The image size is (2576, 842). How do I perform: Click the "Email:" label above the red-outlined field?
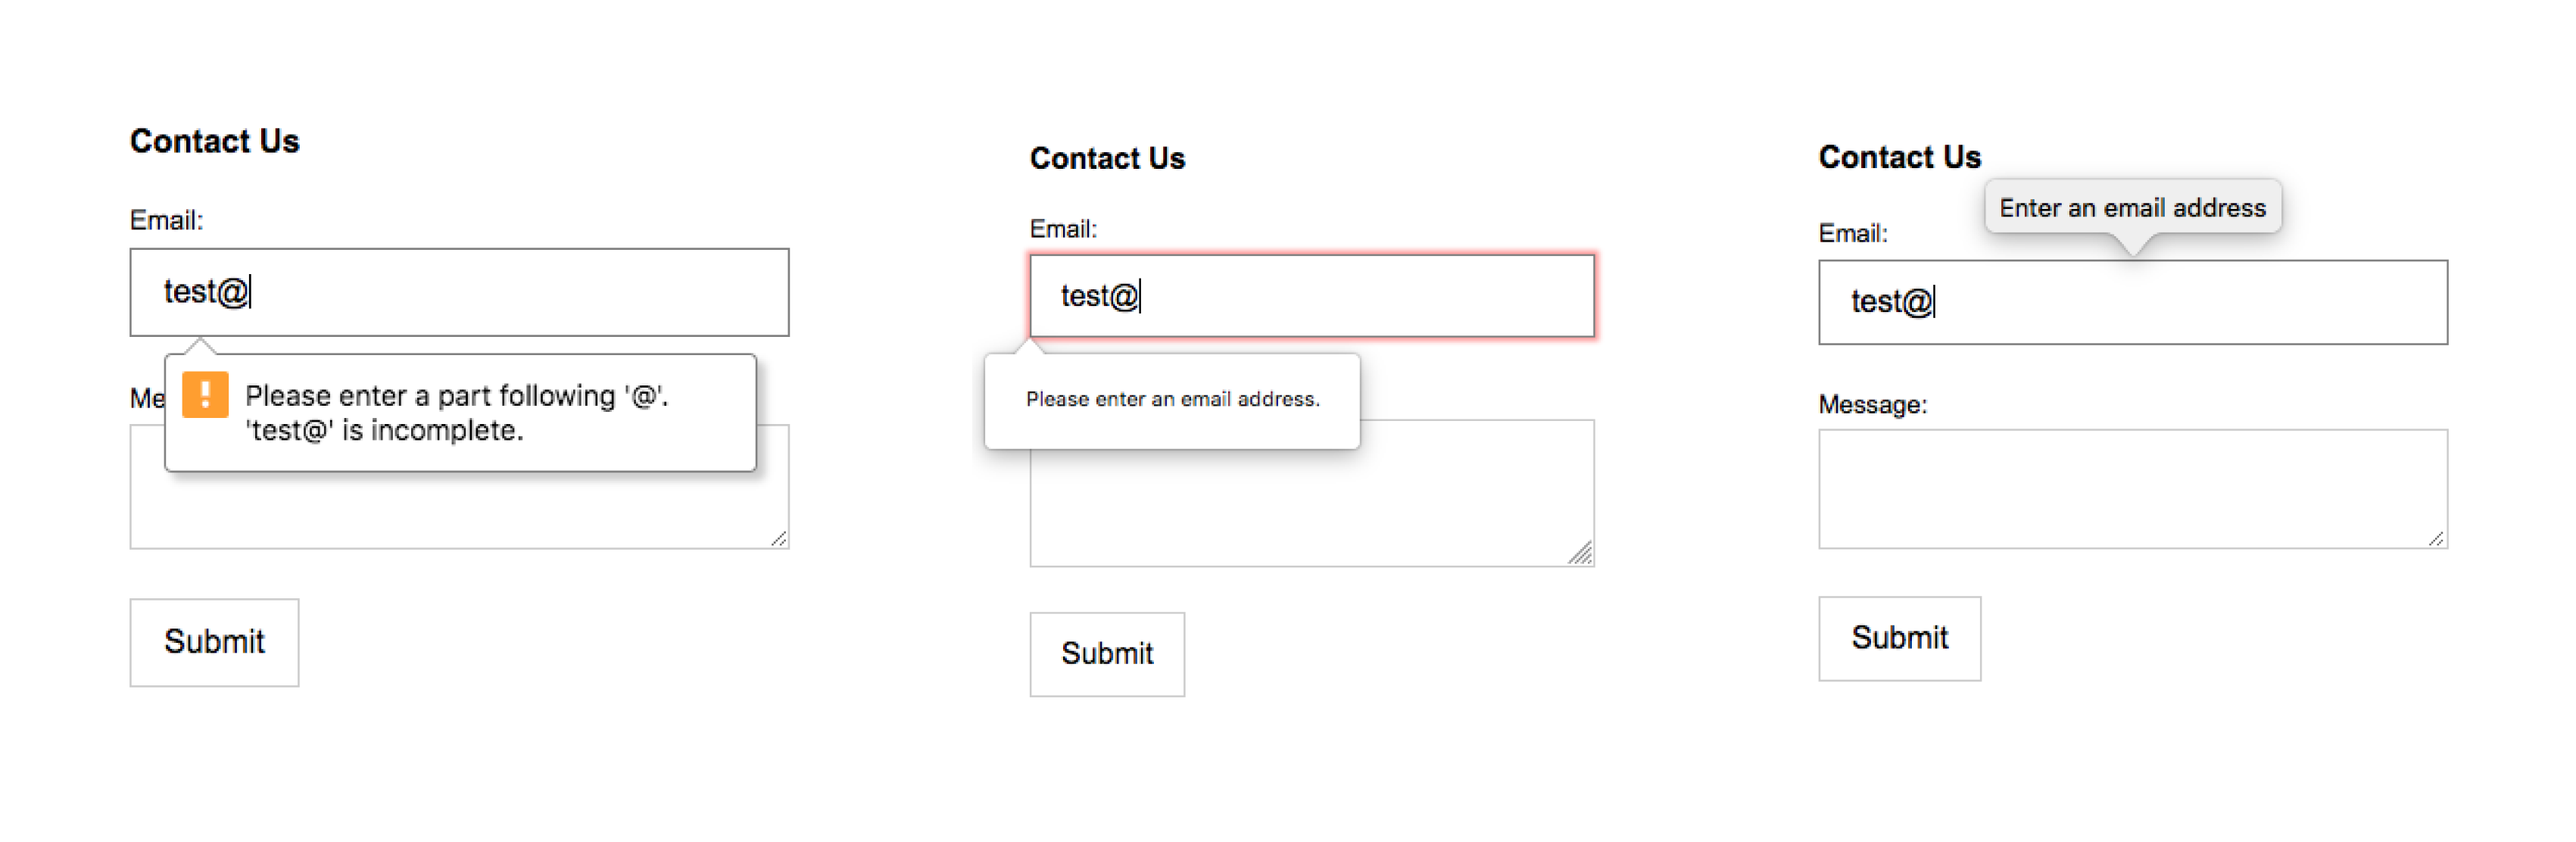click(1063, 229)
